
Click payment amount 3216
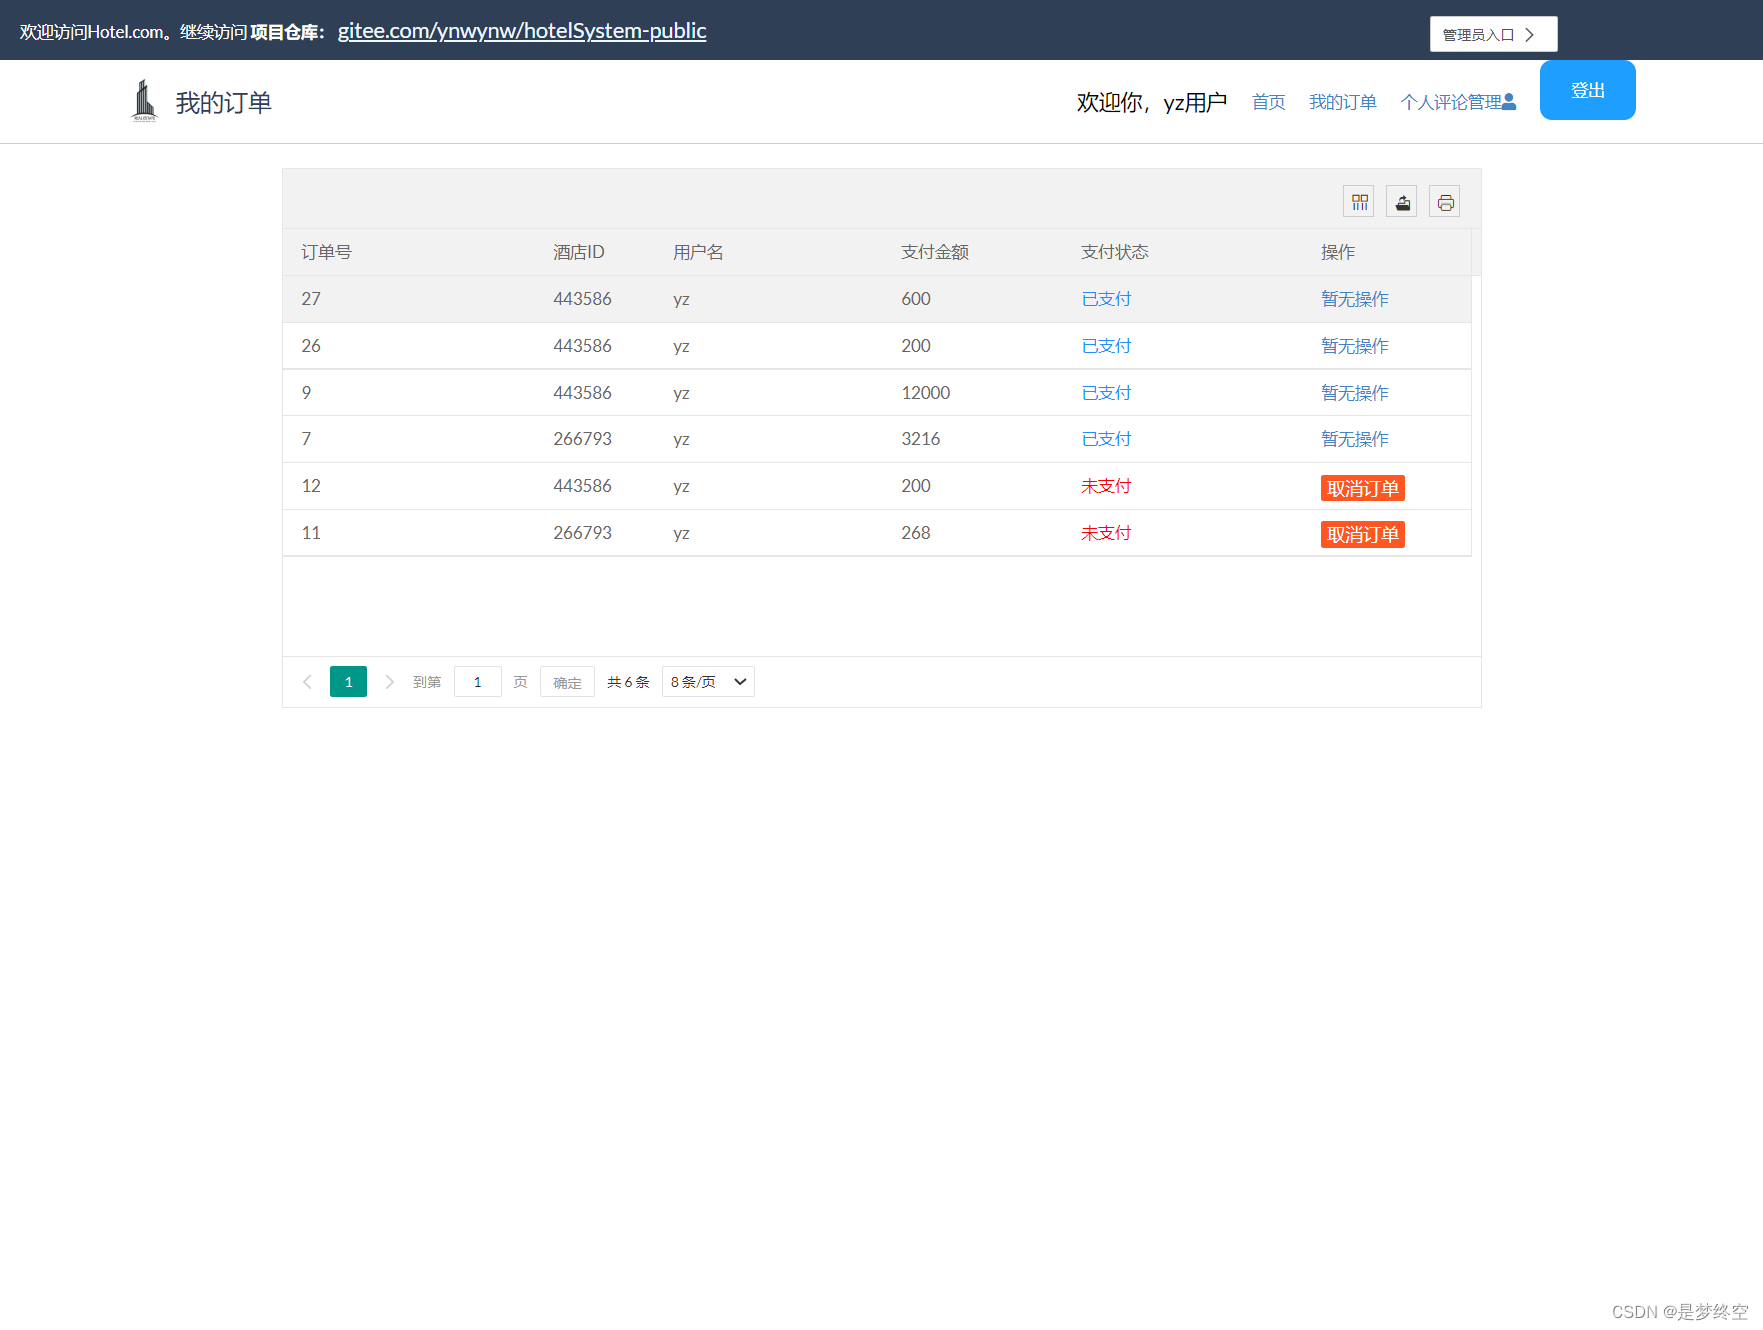click(921, 439)
